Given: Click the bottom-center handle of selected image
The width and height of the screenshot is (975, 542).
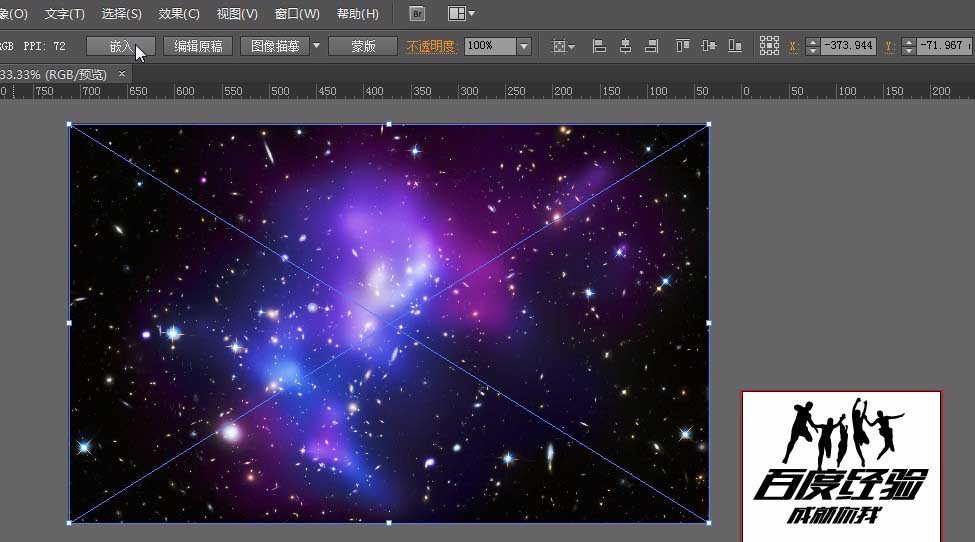Looking at the screenshot, I should [x=389, y=523].
